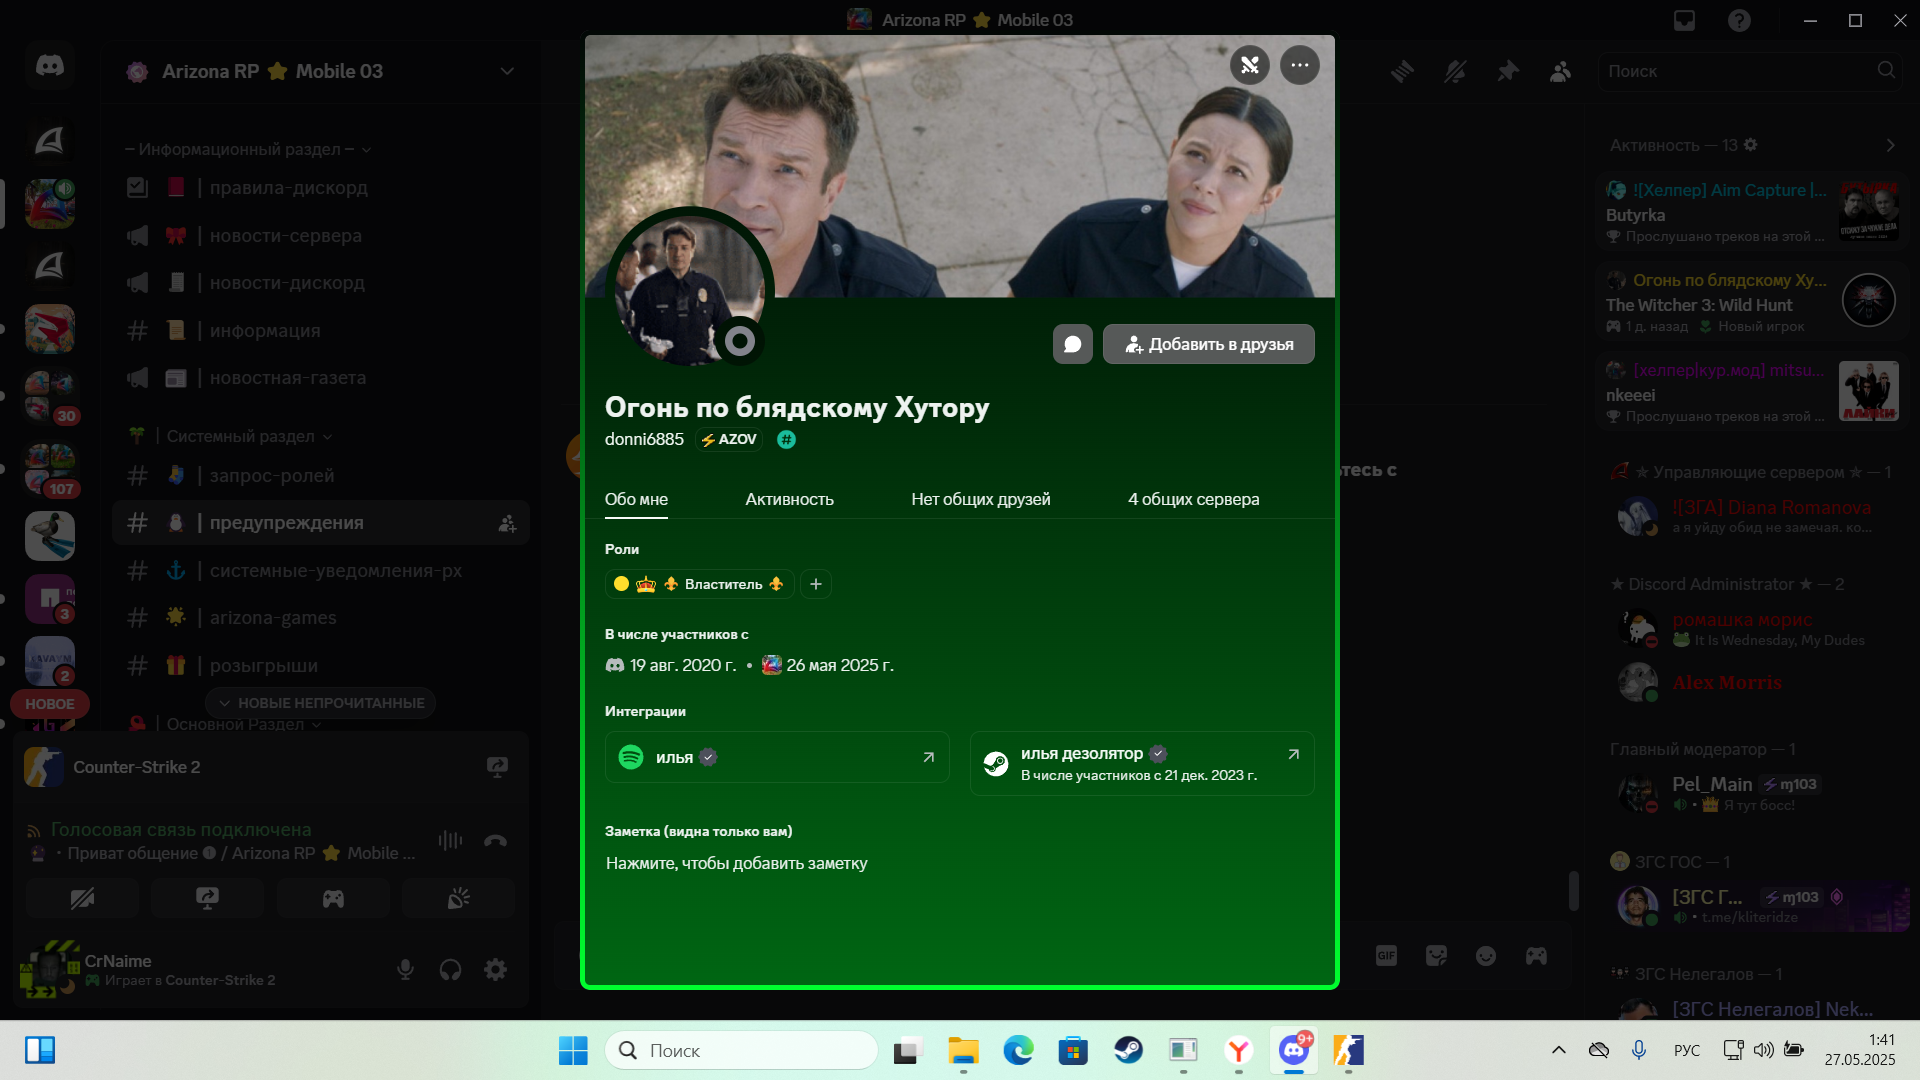Toggle notification settings bell icon
Screen dimensions: 1920x1080
point(1455,71)
